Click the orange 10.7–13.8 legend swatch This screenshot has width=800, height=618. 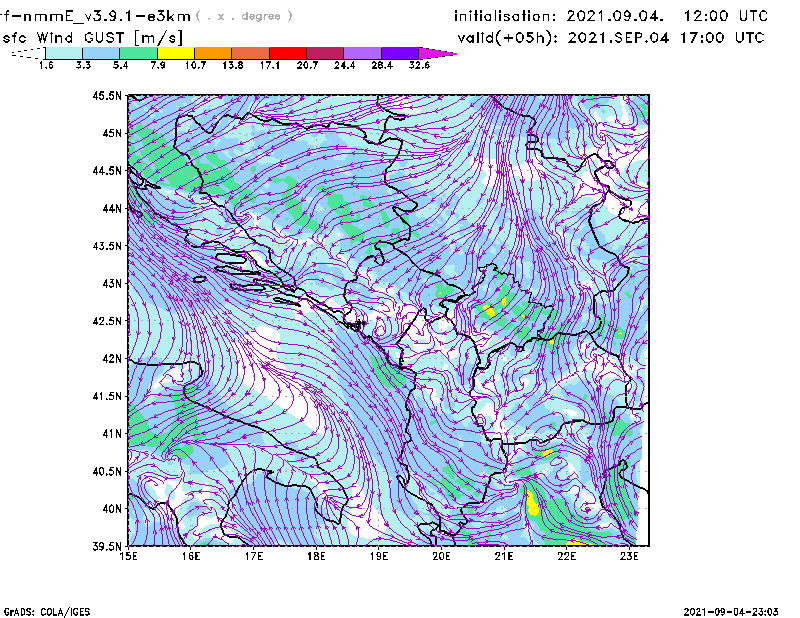tap(213, 53)
